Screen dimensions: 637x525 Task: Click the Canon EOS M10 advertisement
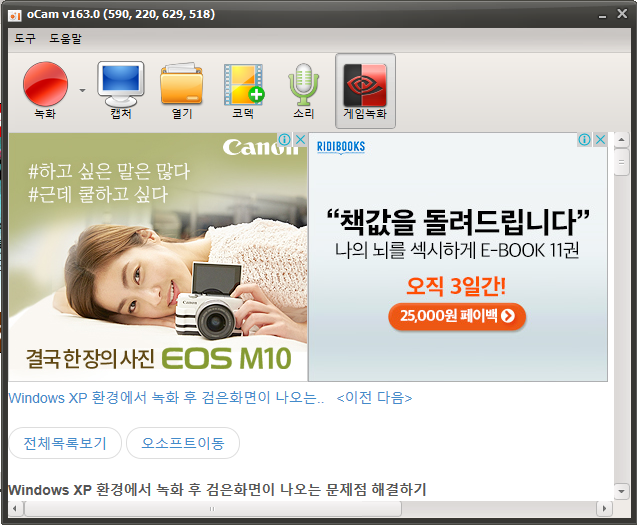click(x=158, y=257)
